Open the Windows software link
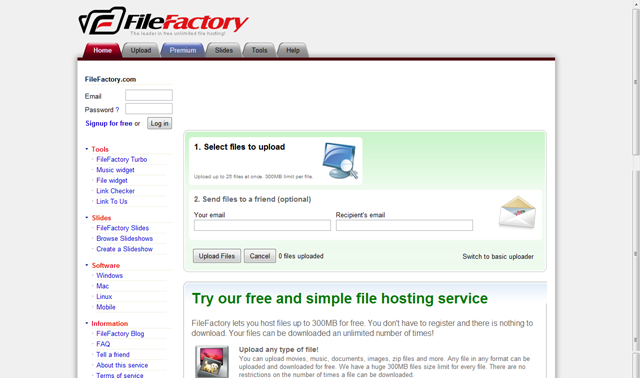 tap(109, 276)
